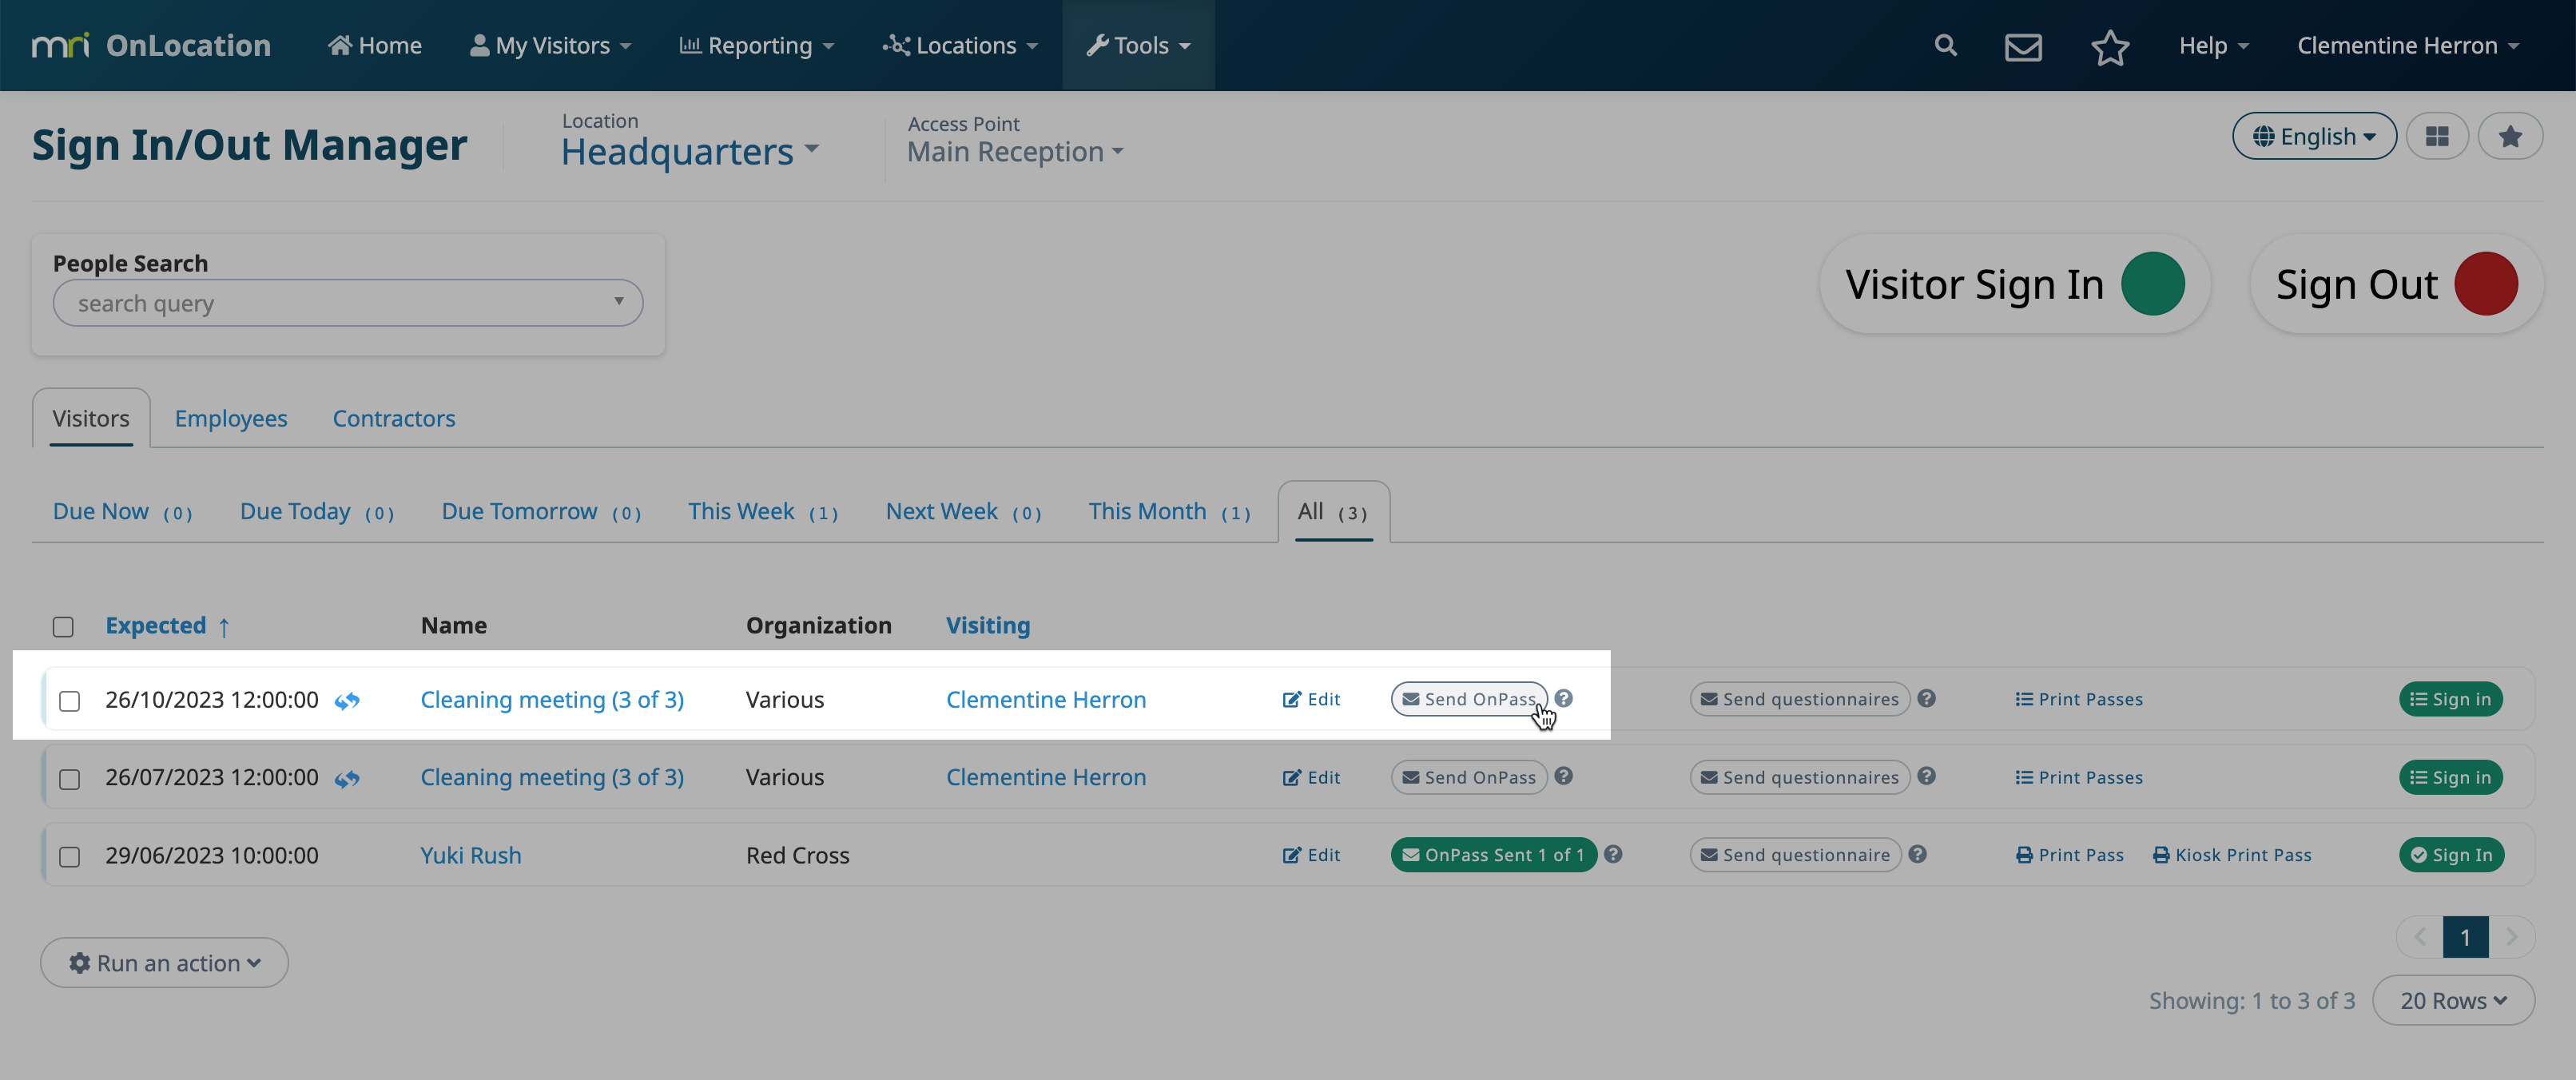2576x1080 pixels.
Task: Click the star favorites icon in navbar
Action: tap(2109, 46)
